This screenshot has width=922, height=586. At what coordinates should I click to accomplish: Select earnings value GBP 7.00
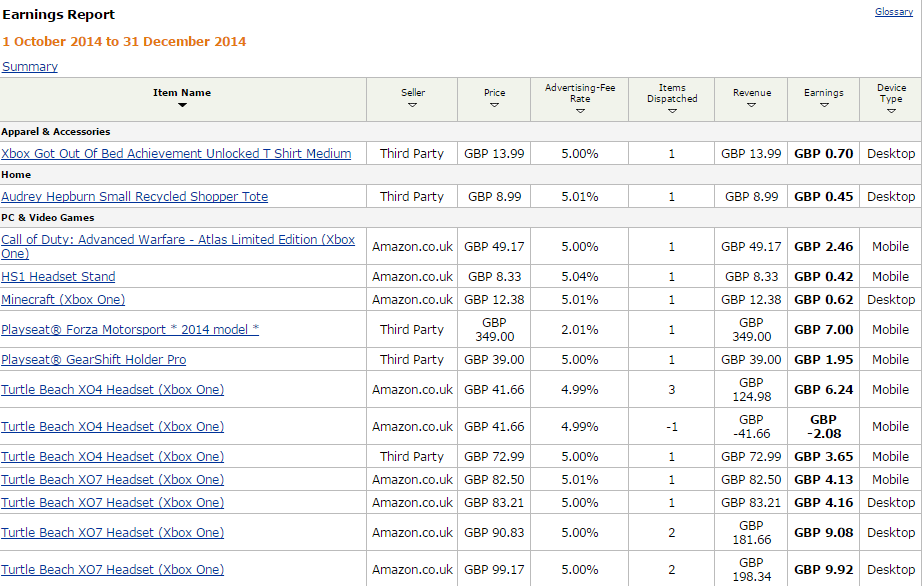(x=823, y=329)
